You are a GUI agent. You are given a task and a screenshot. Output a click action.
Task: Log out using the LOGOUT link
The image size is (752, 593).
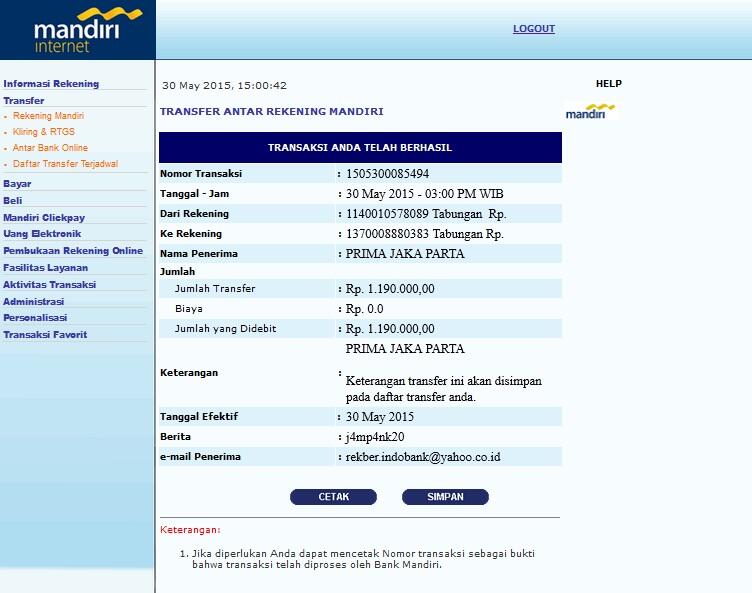click(534, 29)
